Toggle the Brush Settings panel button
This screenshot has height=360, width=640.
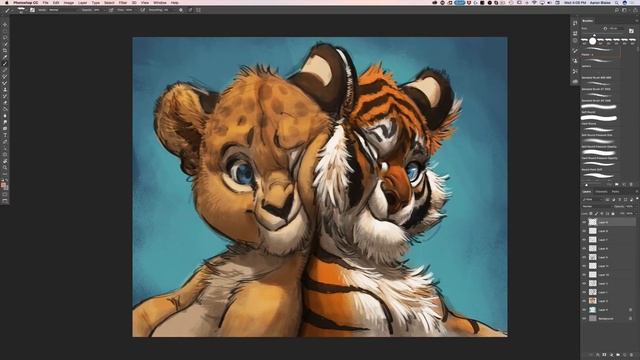pos(32,10)
